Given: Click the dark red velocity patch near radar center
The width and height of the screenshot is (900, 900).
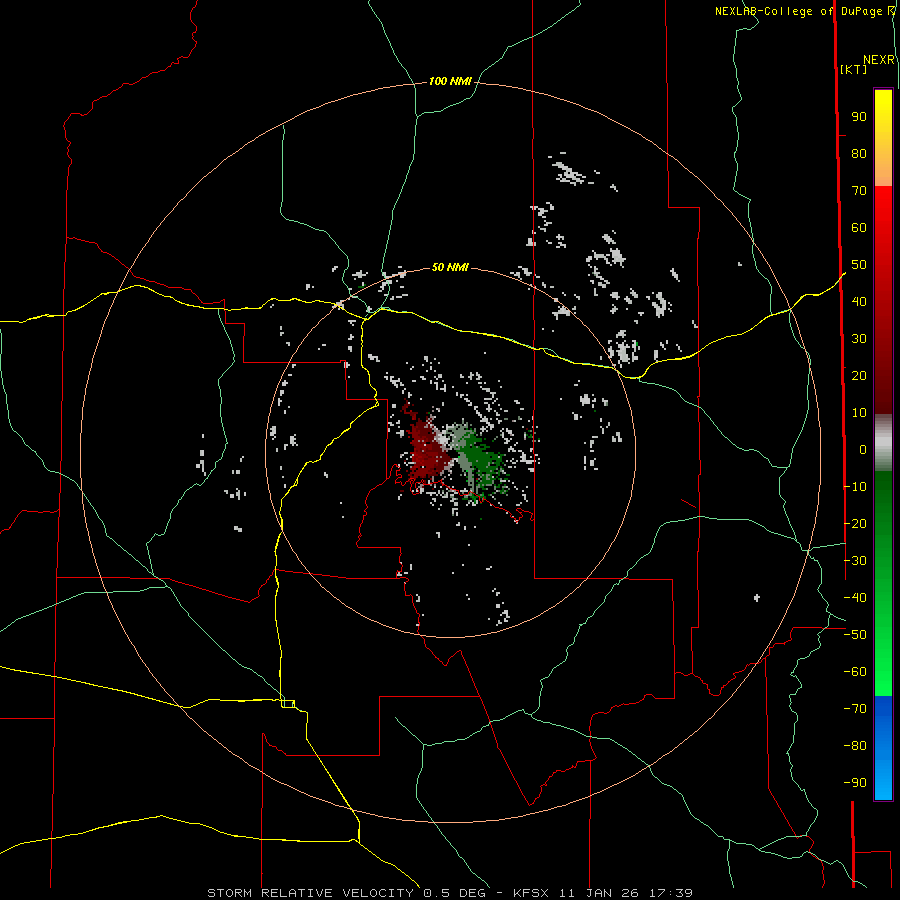Looking at the screenshot, I should pyautogui.click(x=427, y=451).
